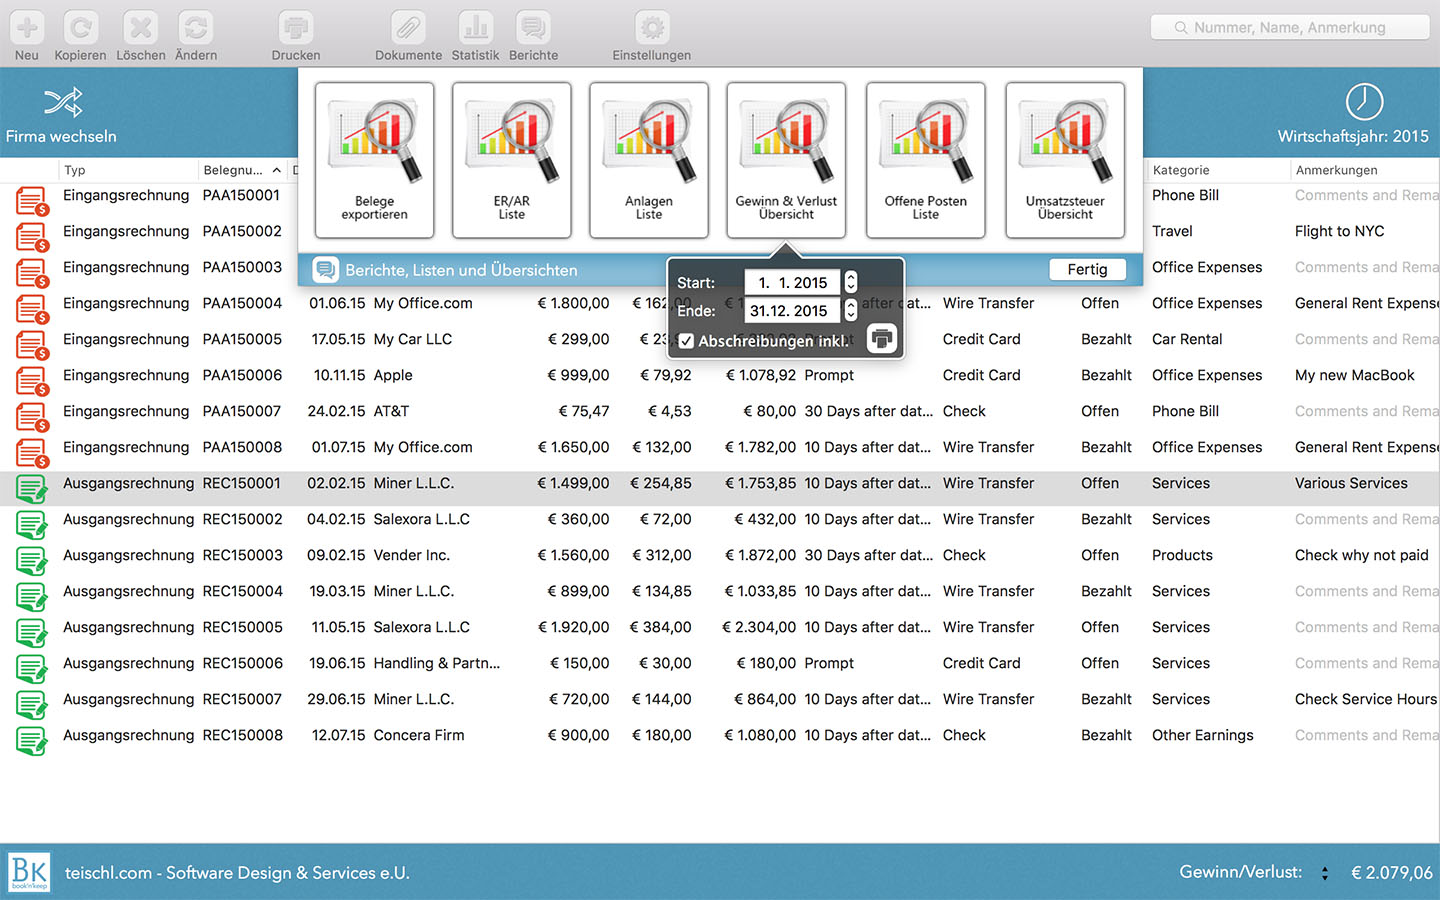Sort by the Belegnummer column header
The width and height of the screenshot is (1440, 900).
click(x=243, y=170)
